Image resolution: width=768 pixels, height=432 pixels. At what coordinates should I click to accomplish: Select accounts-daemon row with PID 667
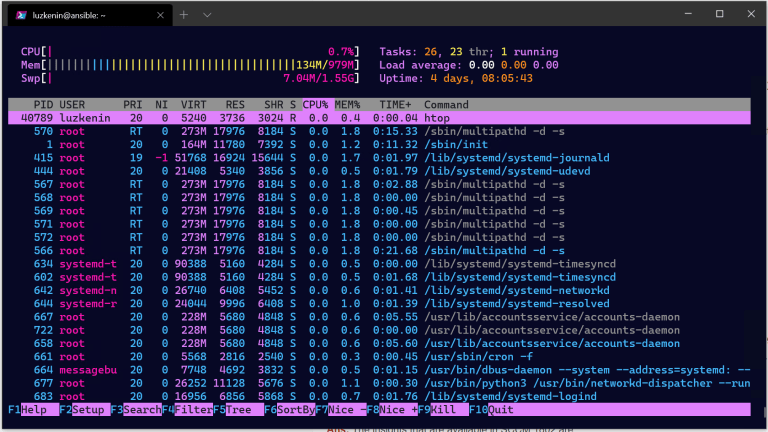coord(379,317)
